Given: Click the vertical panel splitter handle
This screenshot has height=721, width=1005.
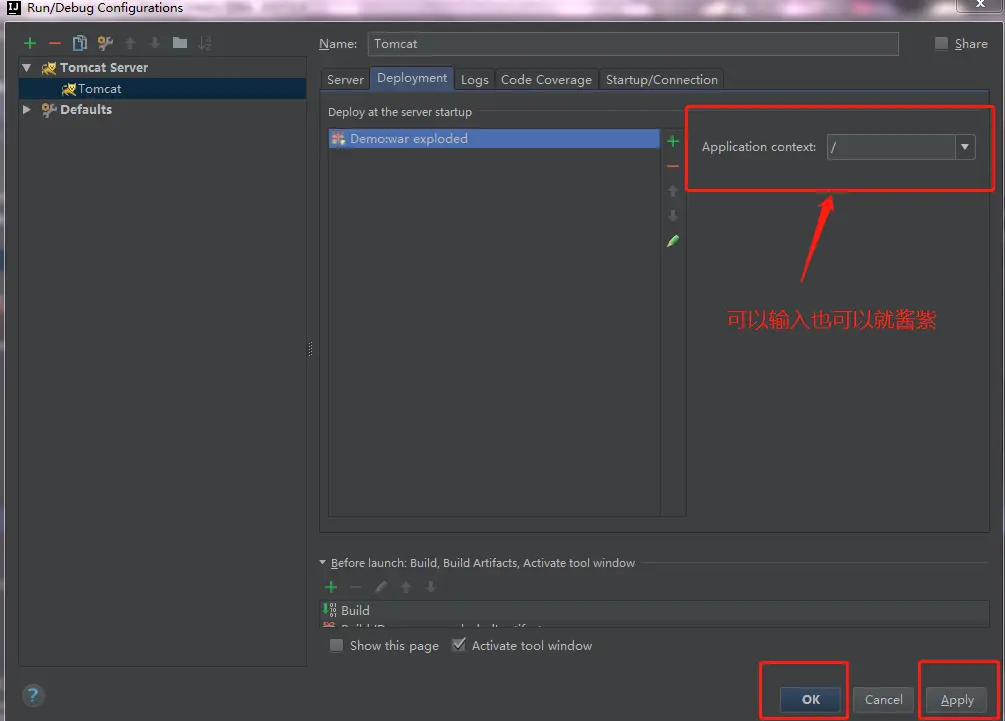Looking at the screenshot, I should click(x=311, y=349).
